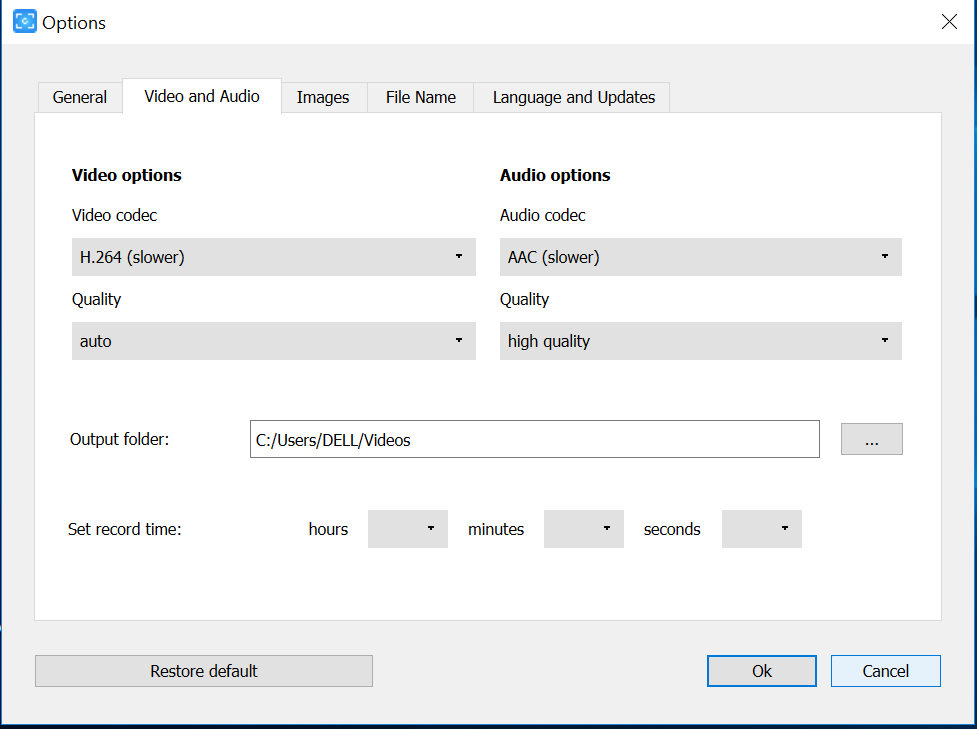This screenshot has height=729, width=977.
Task: Click the Output folder path field
Action: pos(534,440)
